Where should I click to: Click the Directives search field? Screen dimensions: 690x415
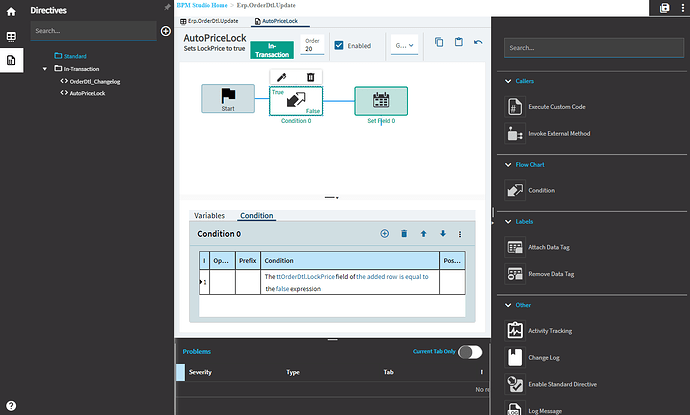93,31
